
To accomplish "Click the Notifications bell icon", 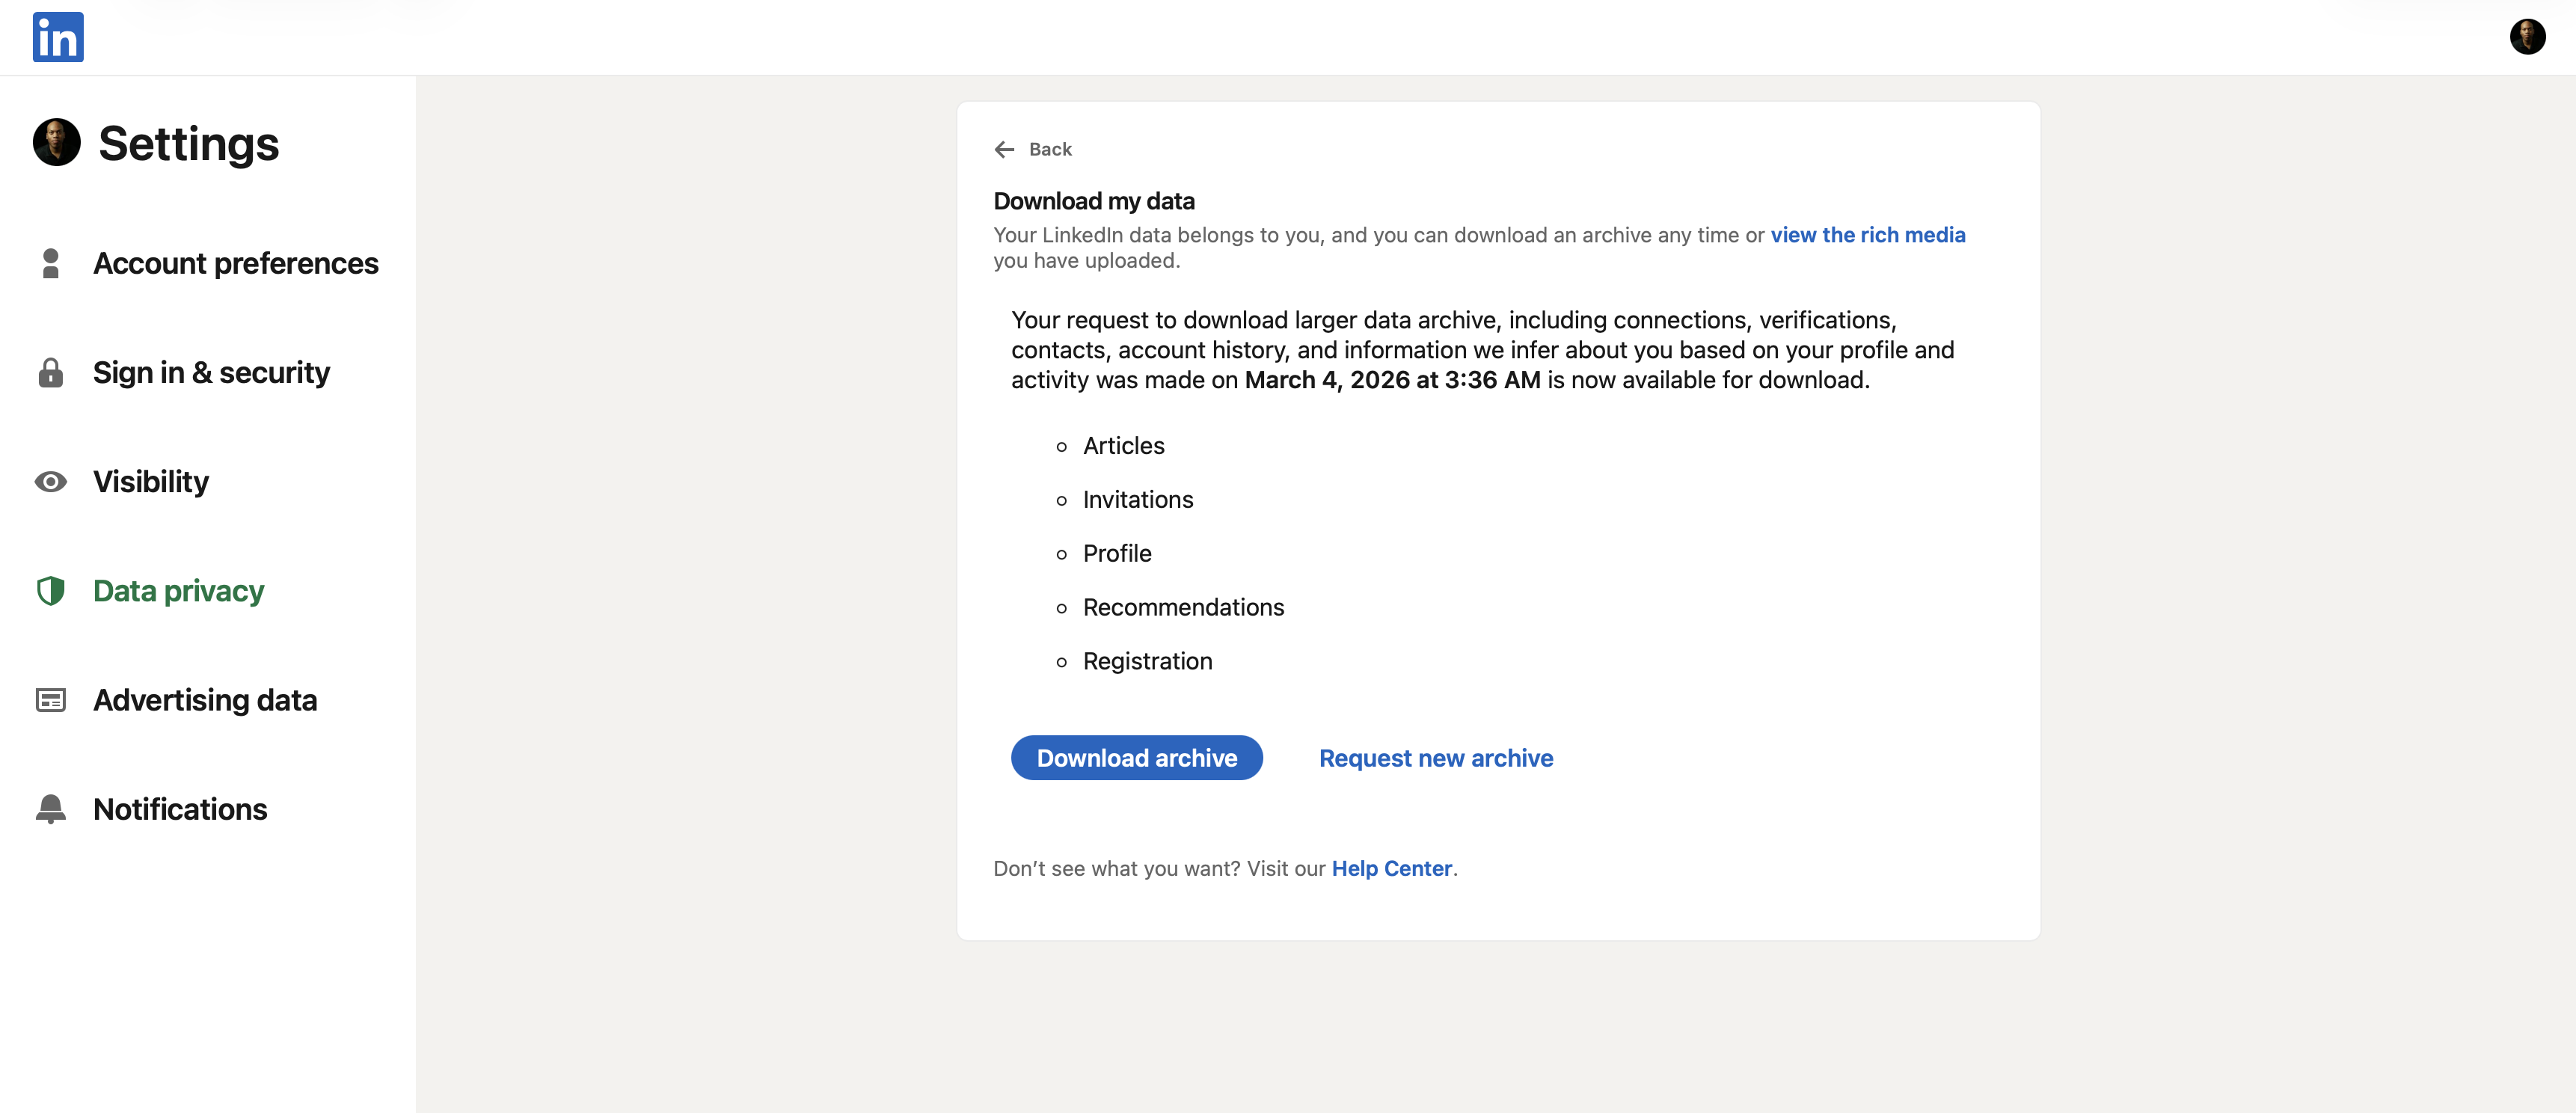I will click(51, 809).
